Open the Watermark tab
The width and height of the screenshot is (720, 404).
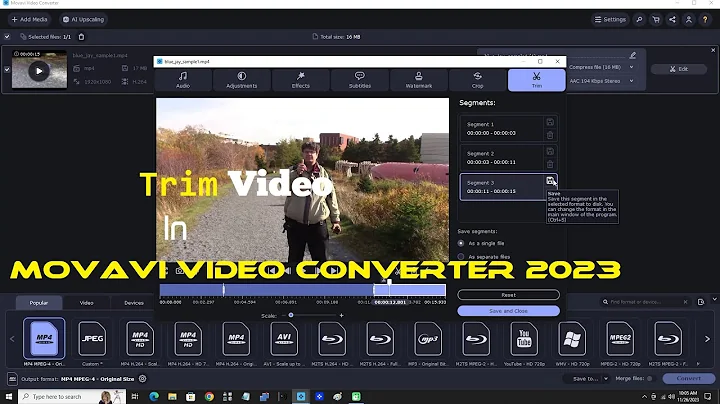(419, 80)
